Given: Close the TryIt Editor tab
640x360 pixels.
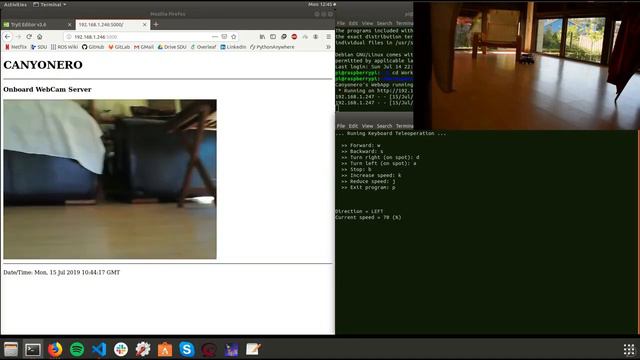Looking at the screenshot, I should click(x=69, y=24).
